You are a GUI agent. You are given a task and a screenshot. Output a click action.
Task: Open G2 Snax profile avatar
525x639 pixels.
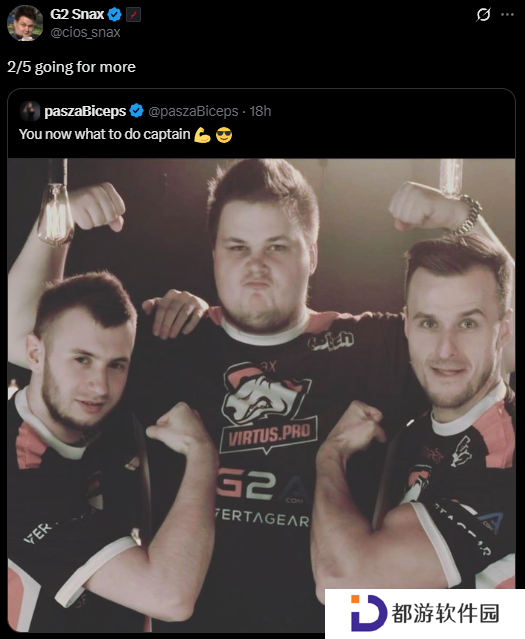(25, 23)
